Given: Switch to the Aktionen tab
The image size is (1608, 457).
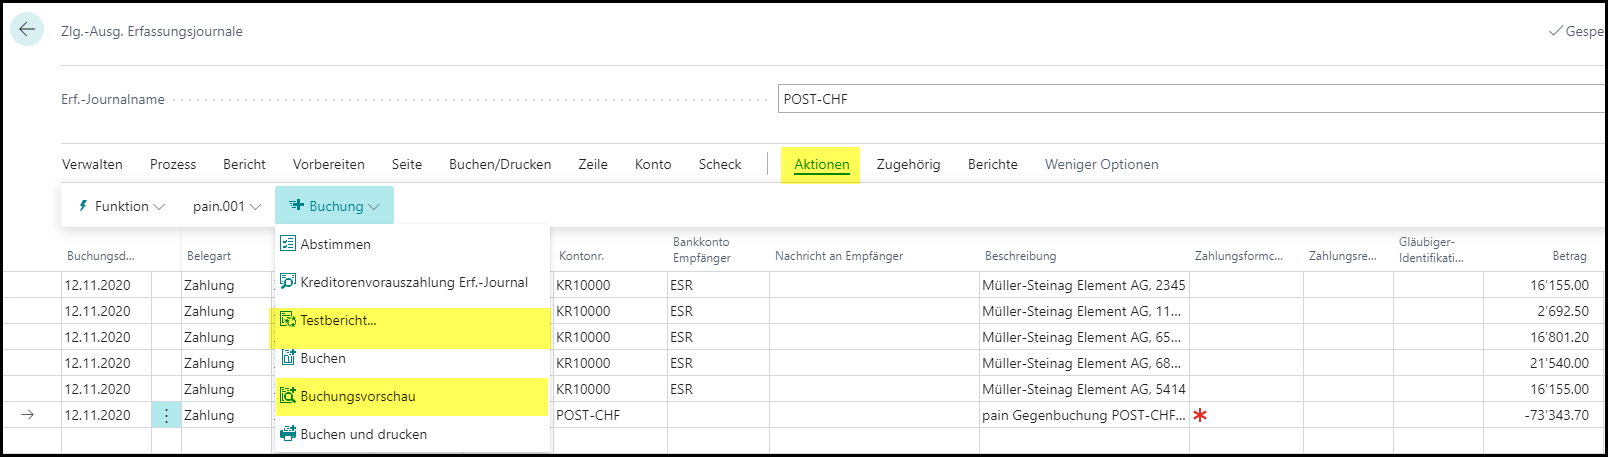Looking at the screenshot, I should 821,165.
